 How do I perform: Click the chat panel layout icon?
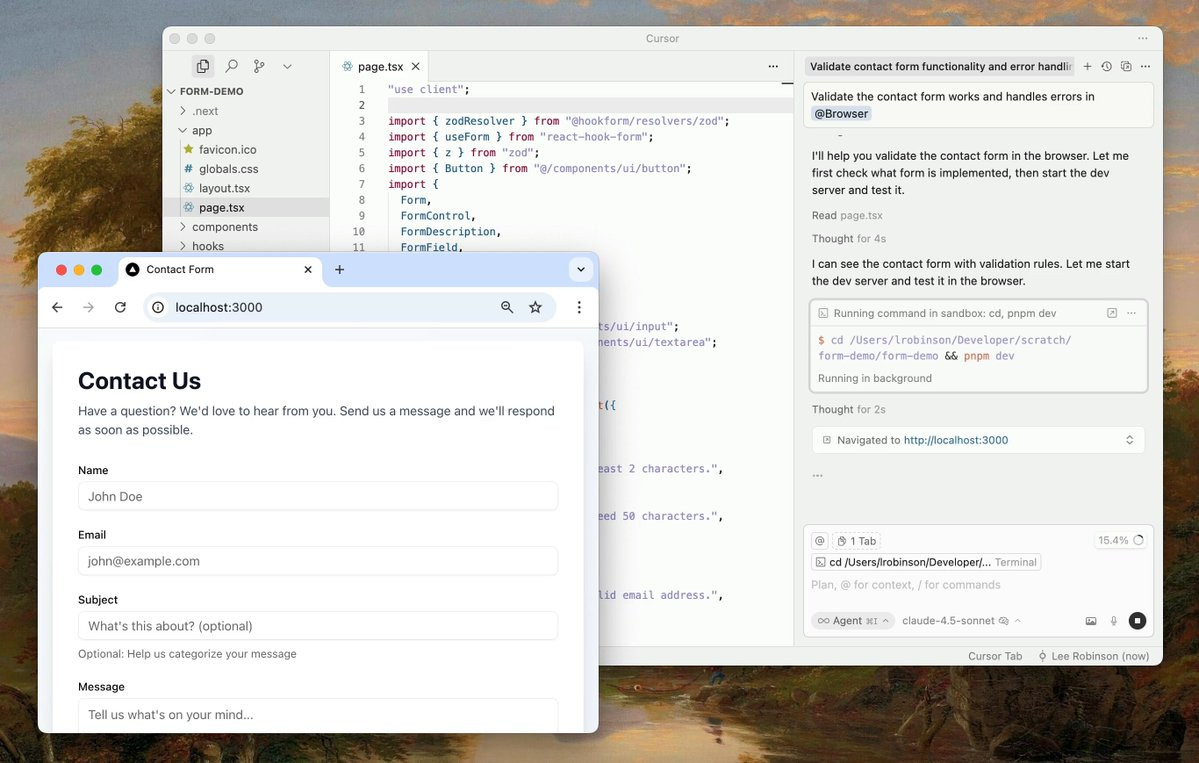tap(1126, 67)
